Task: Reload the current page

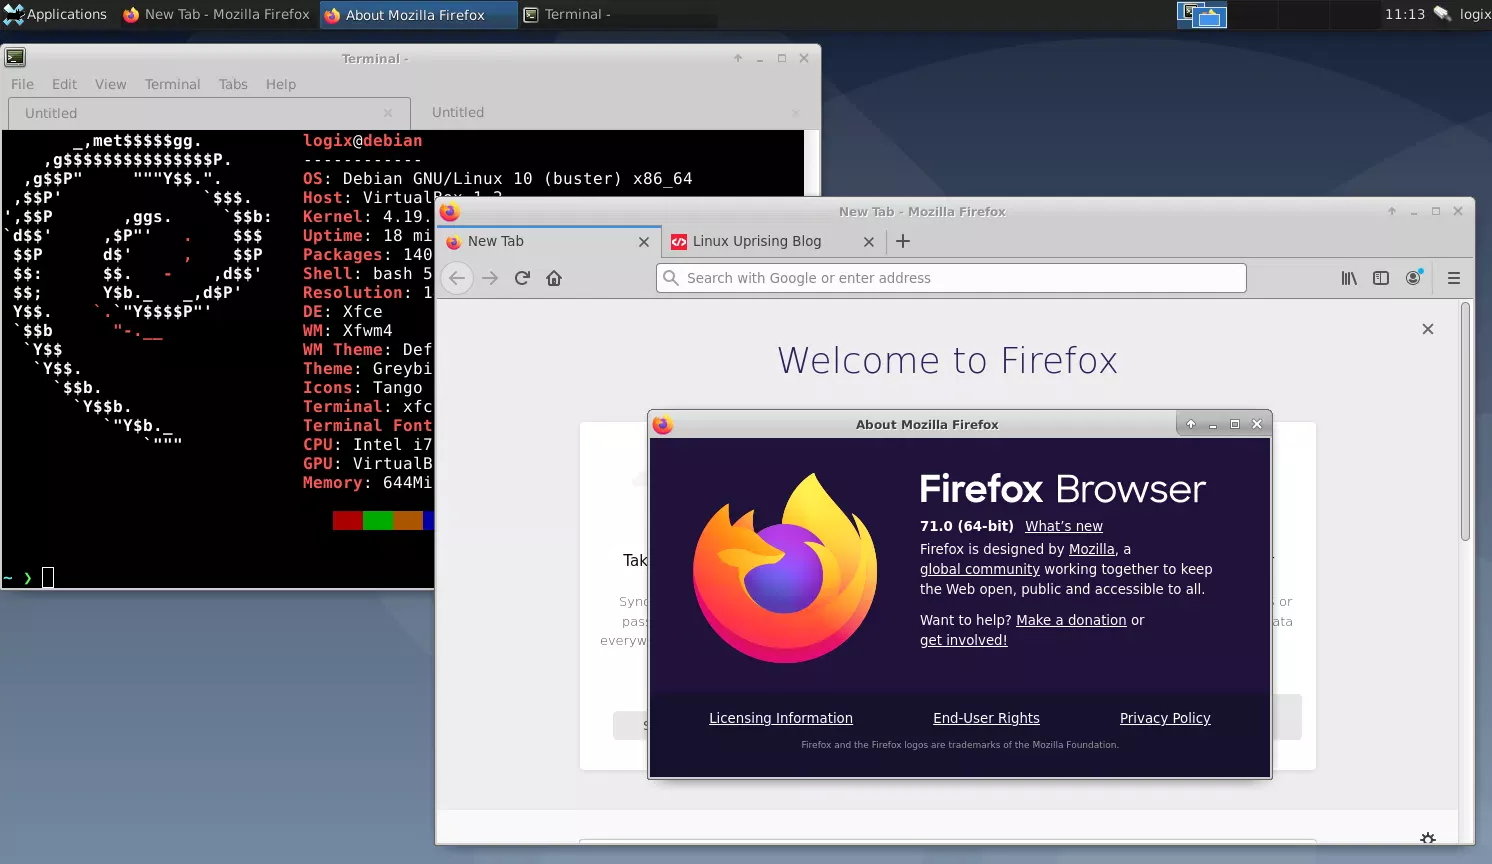Action: (522, 278)
